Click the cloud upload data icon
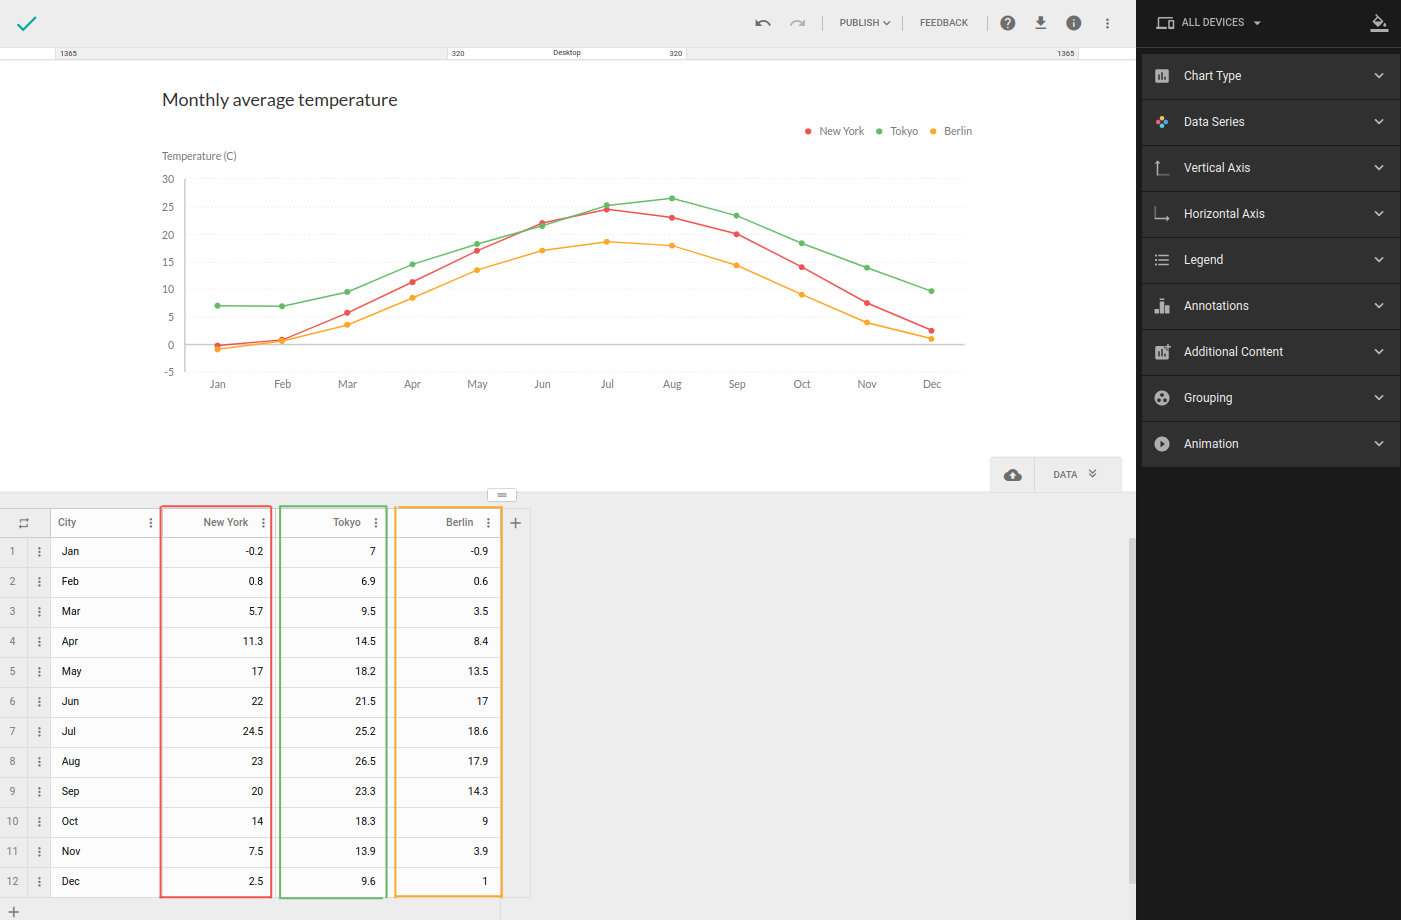1401x920 pixels. pyautogui.click(x=1013, y=475)
